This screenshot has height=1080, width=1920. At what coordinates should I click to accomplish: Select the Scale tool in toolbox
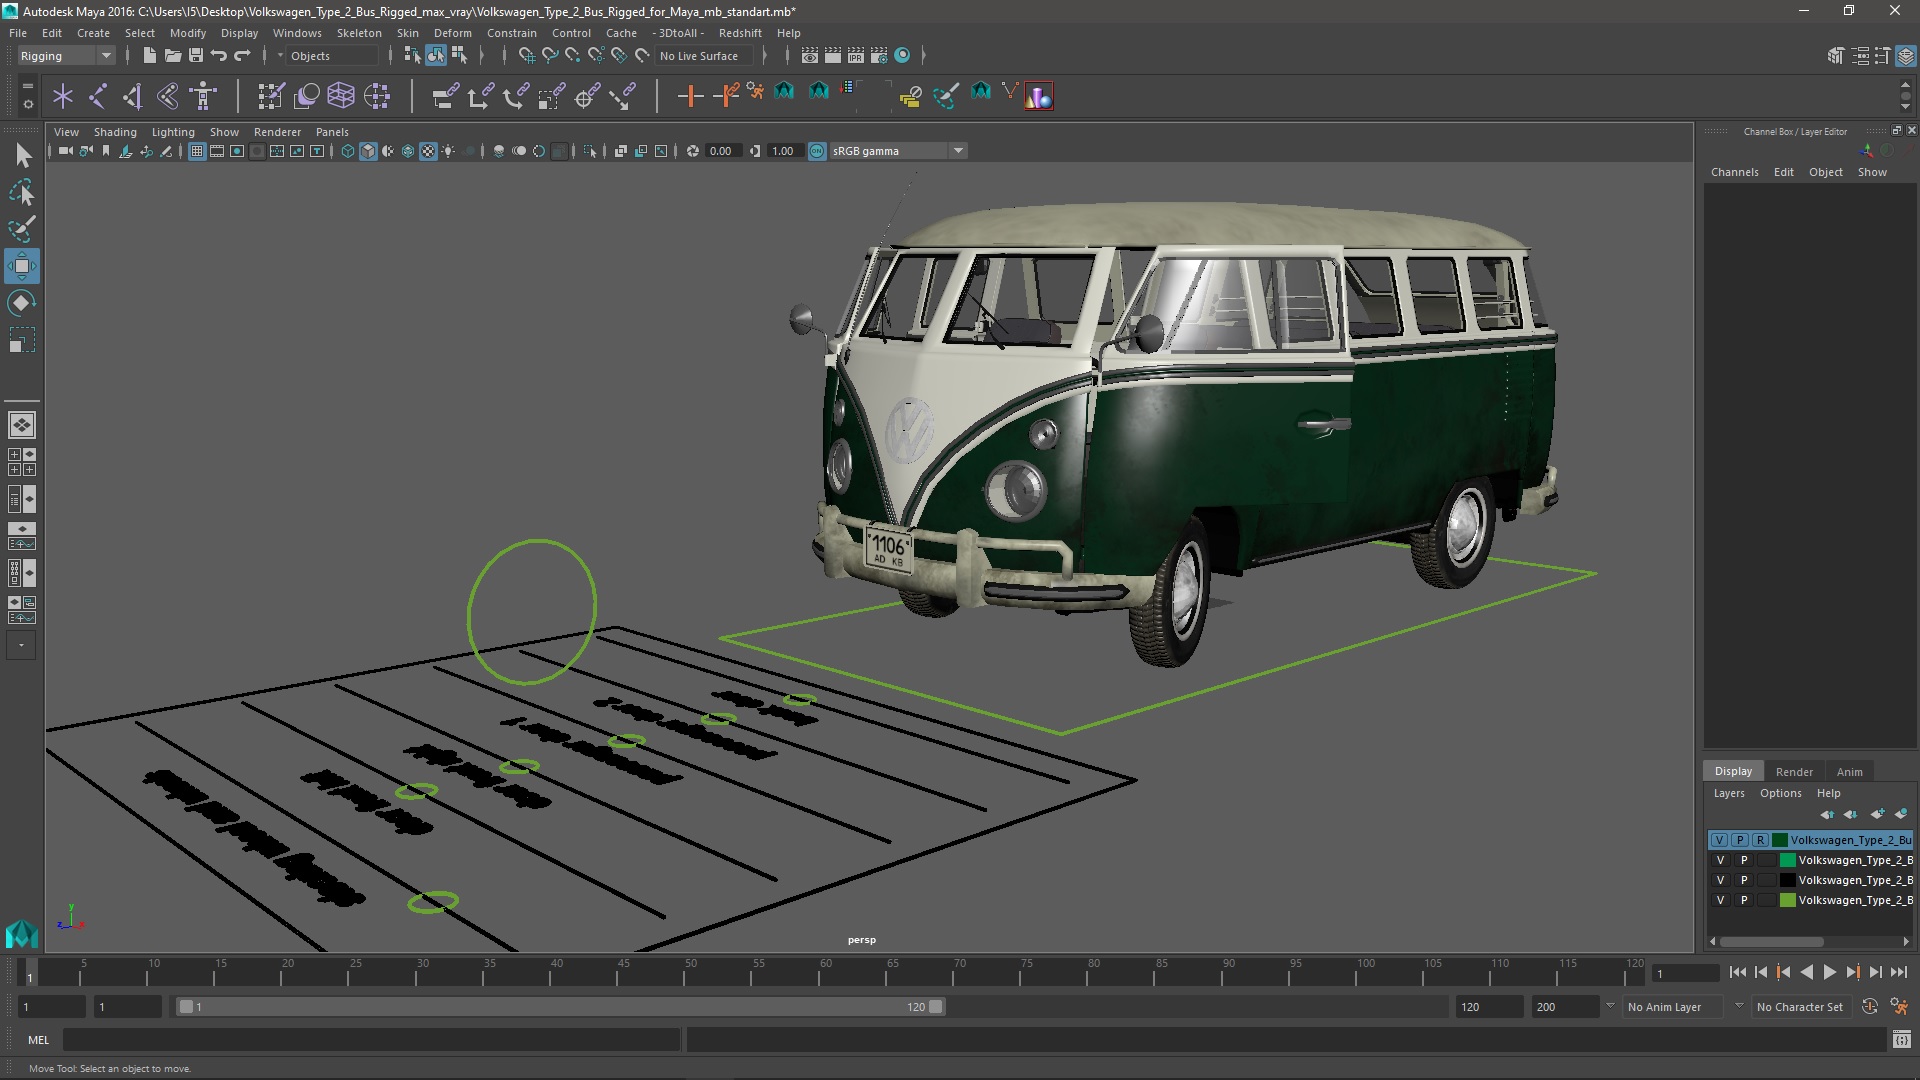(x=22, y=340)
